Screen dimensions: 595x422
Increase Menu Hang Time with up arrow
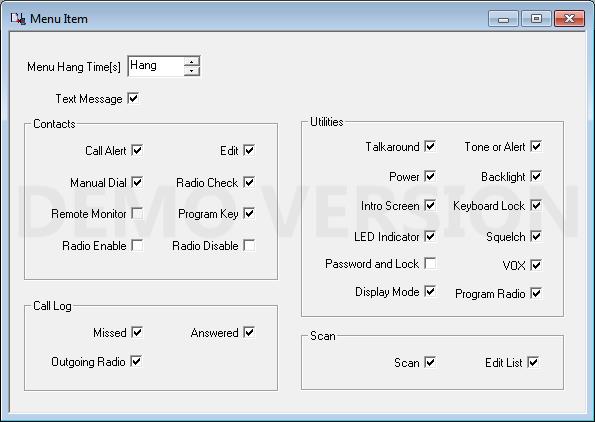192,62
